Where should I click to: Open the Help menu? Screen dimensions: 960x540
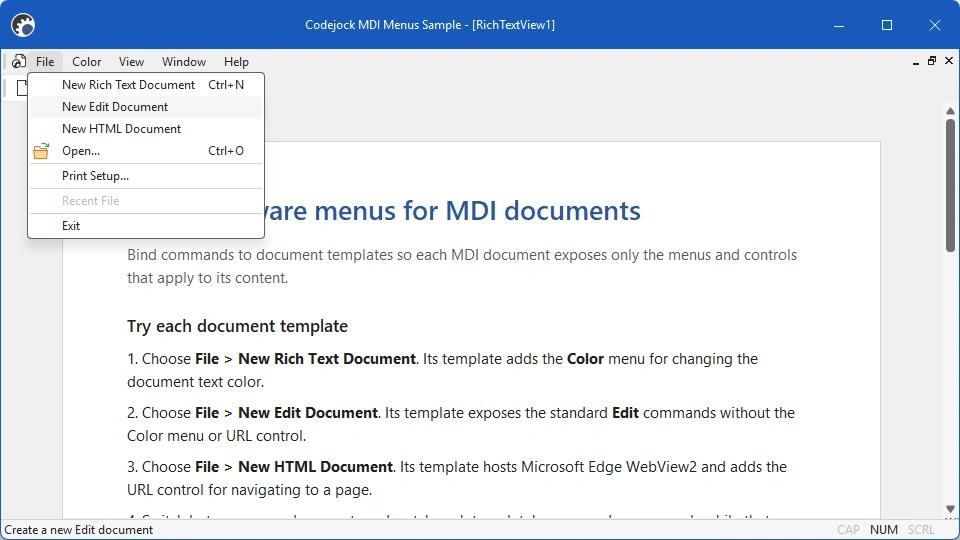(x=236, y=62)
